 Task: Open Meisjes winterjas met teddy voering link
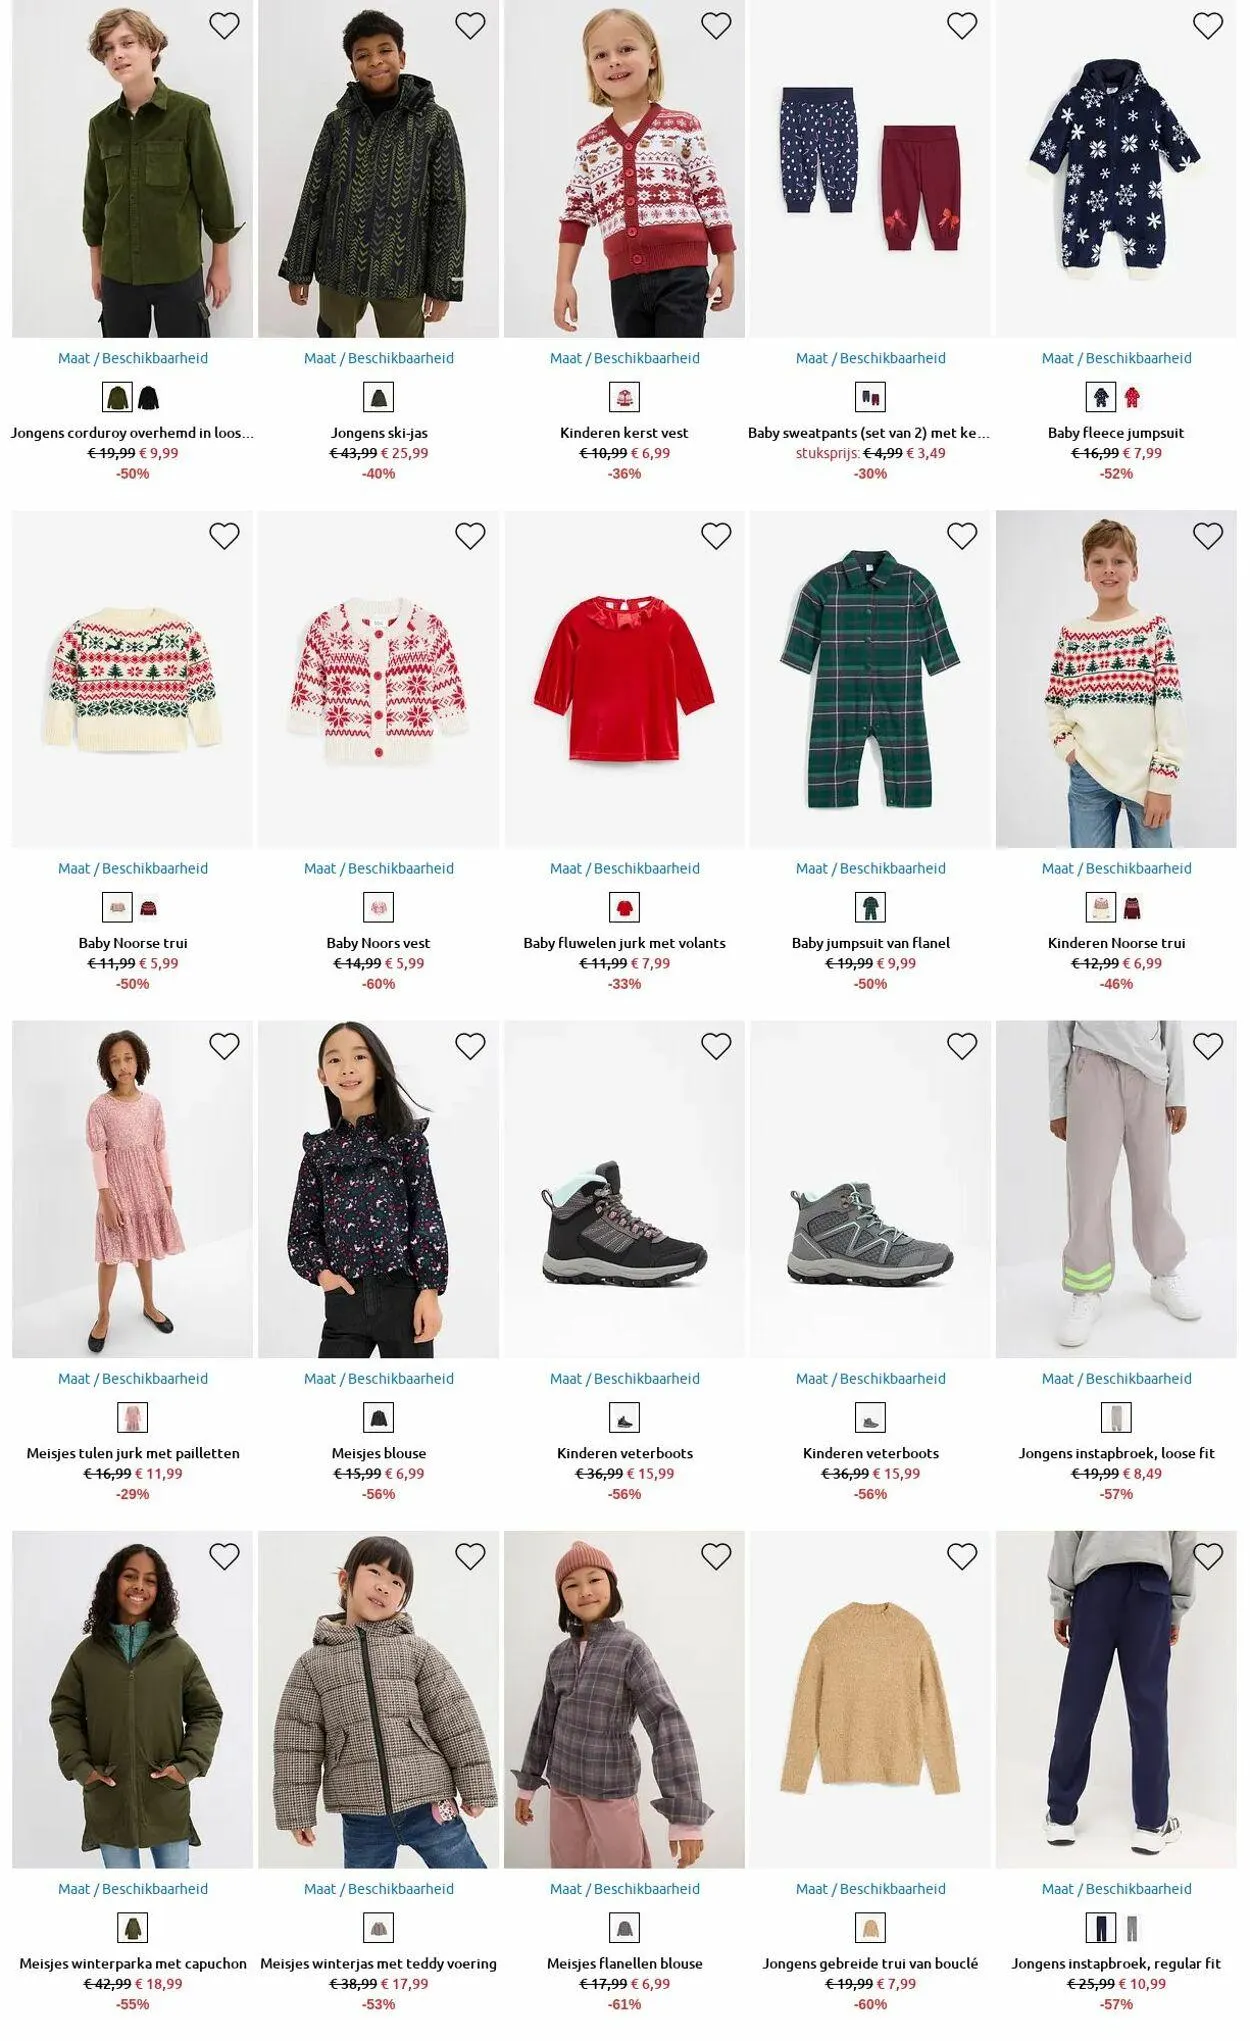tap(379, 1963)
